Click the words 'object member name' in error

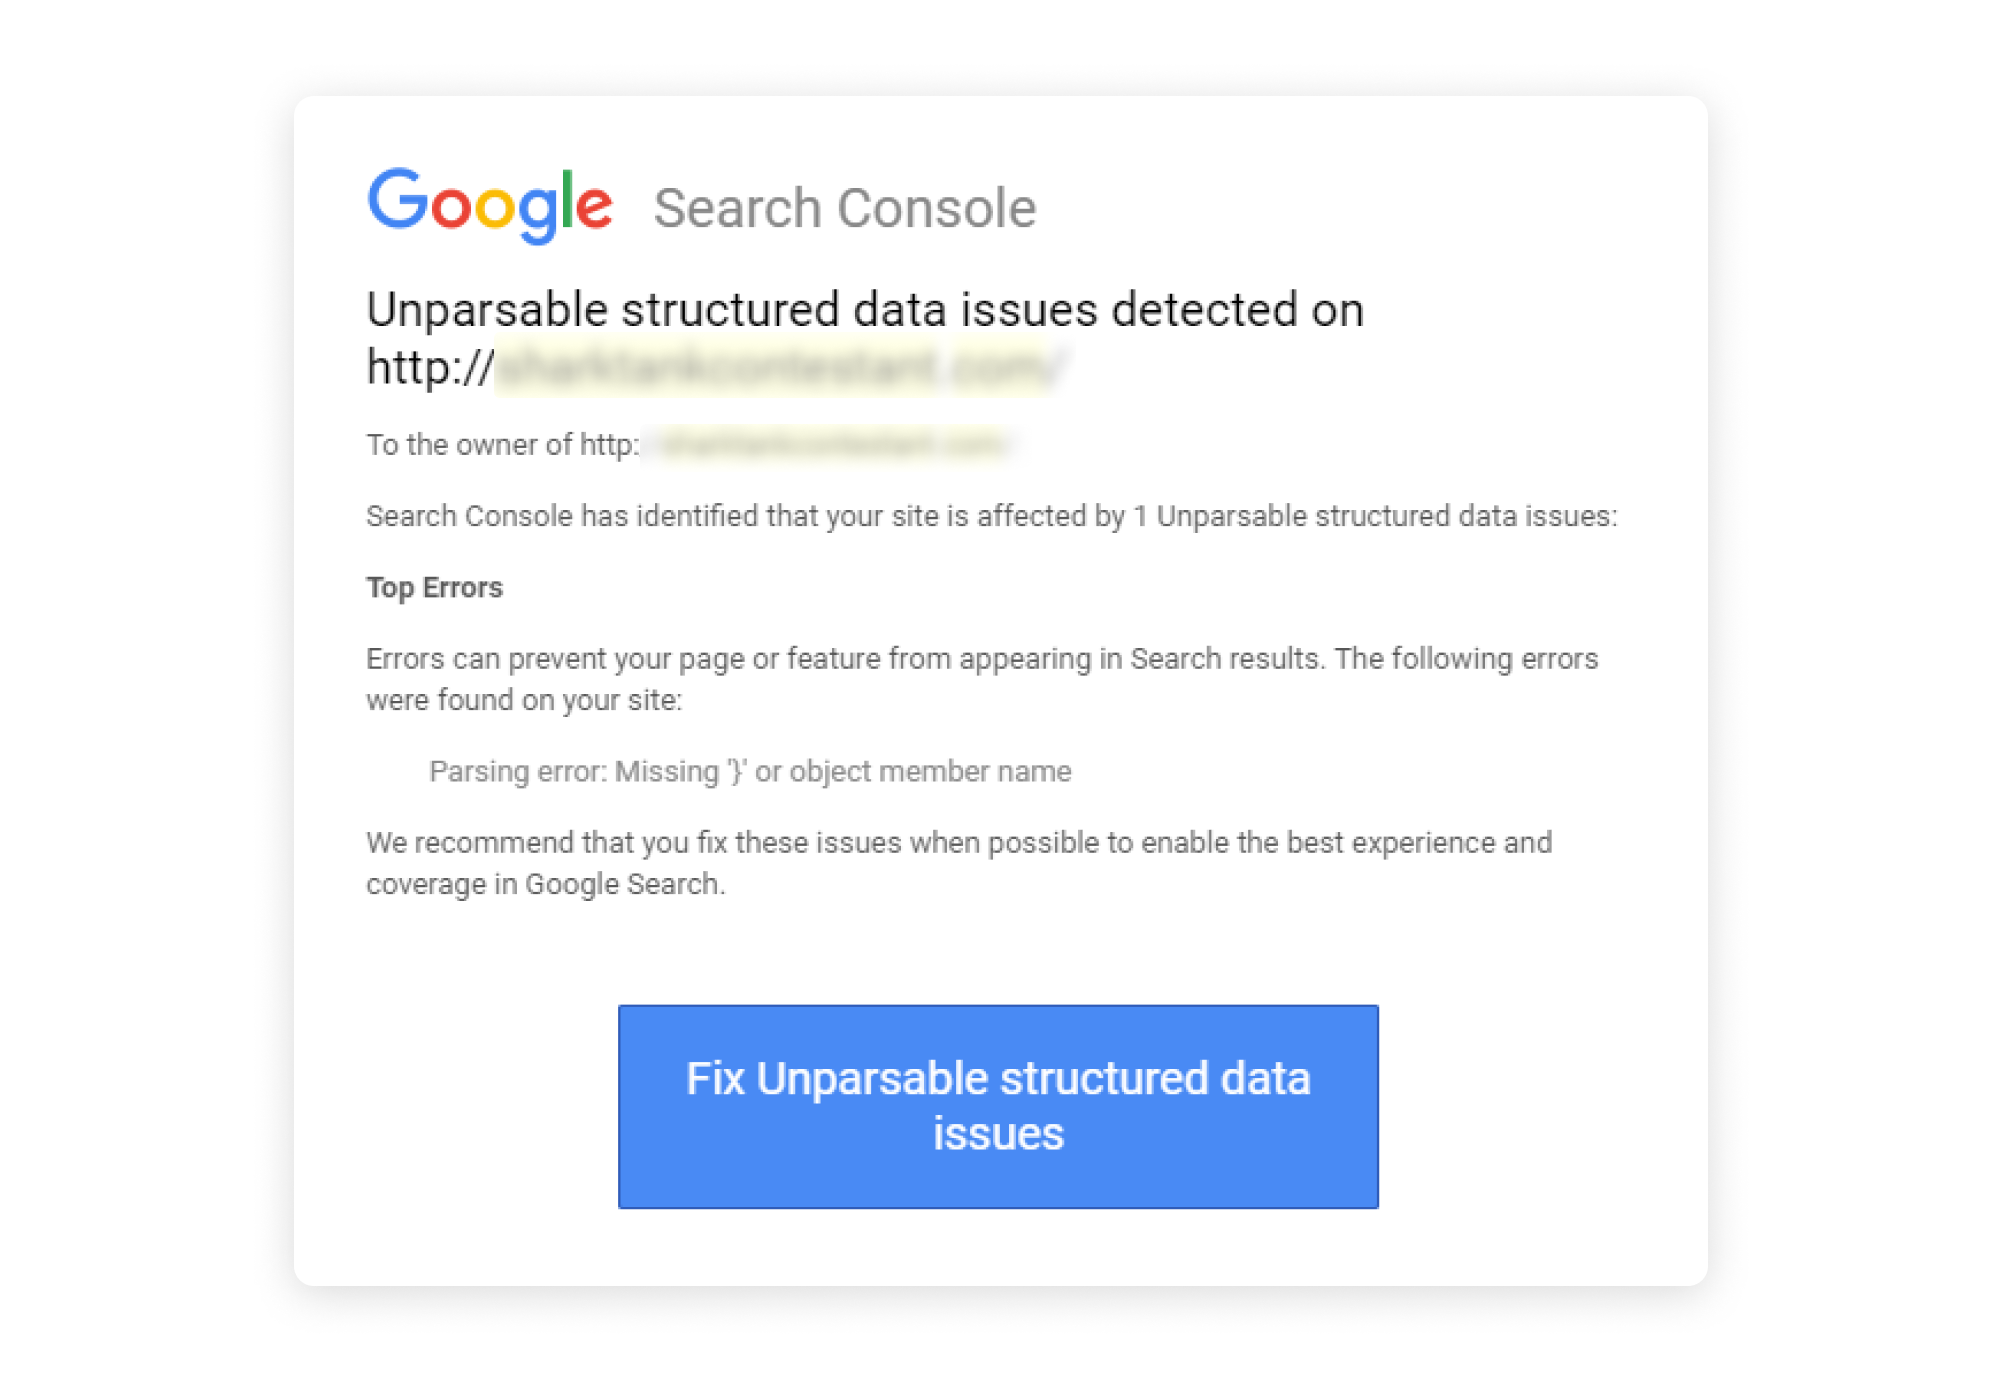(930, 772)
